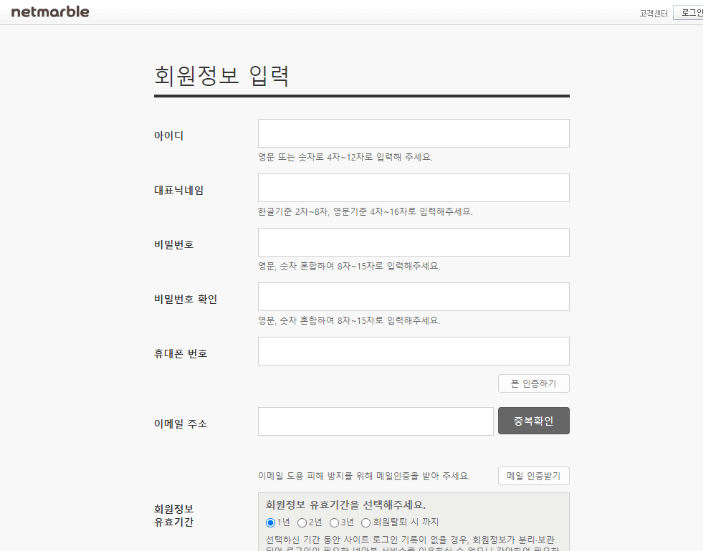703x551 pixels.
Task: Select the 3년 radio option
Action: point(334,523)
